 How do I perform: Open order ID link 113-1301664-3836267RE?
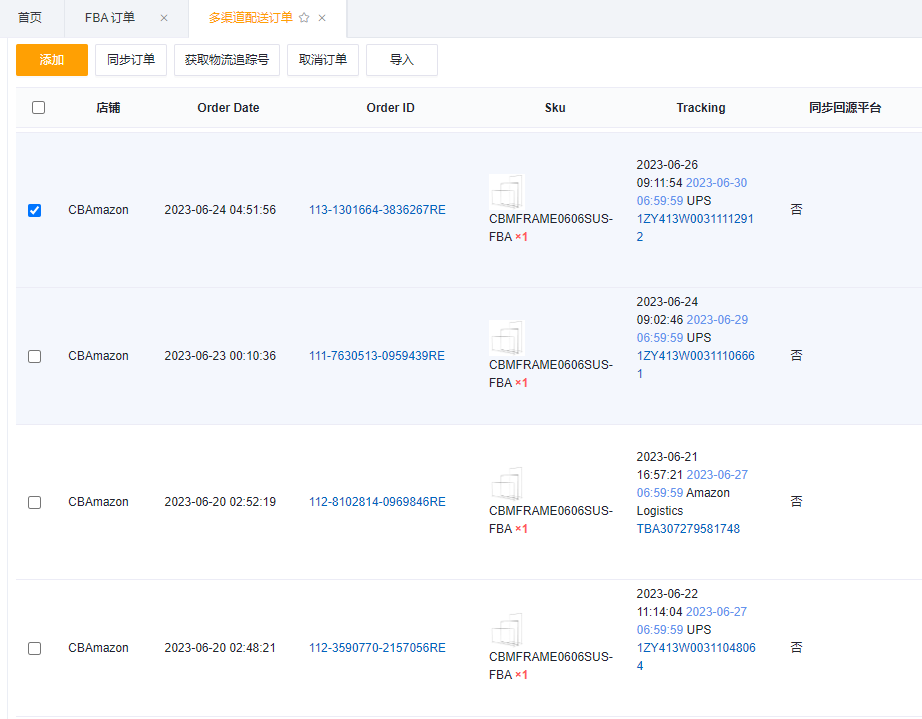pyautogui.click(x=377, y=210)
